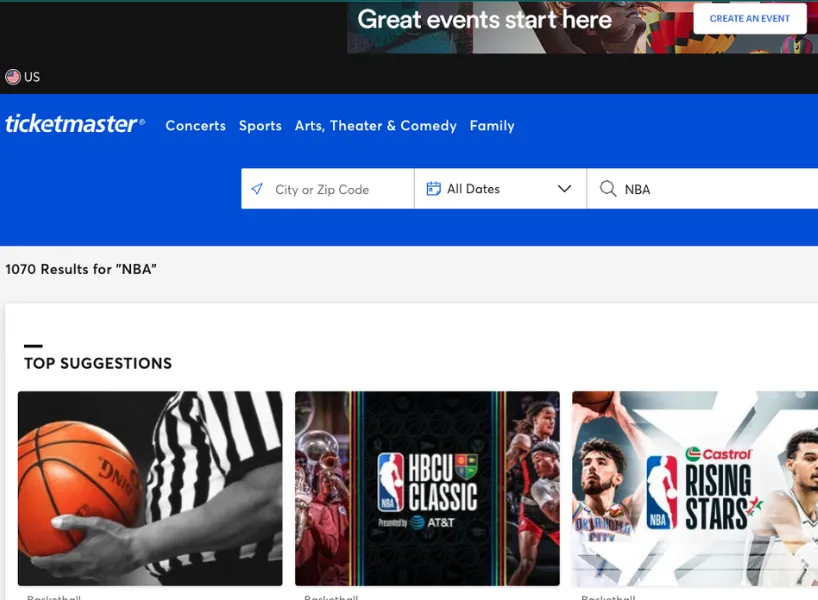The height and width of the screenshot is (600, 818).
Task: Expand the All Dates dropdown
Action: [498, 189]
